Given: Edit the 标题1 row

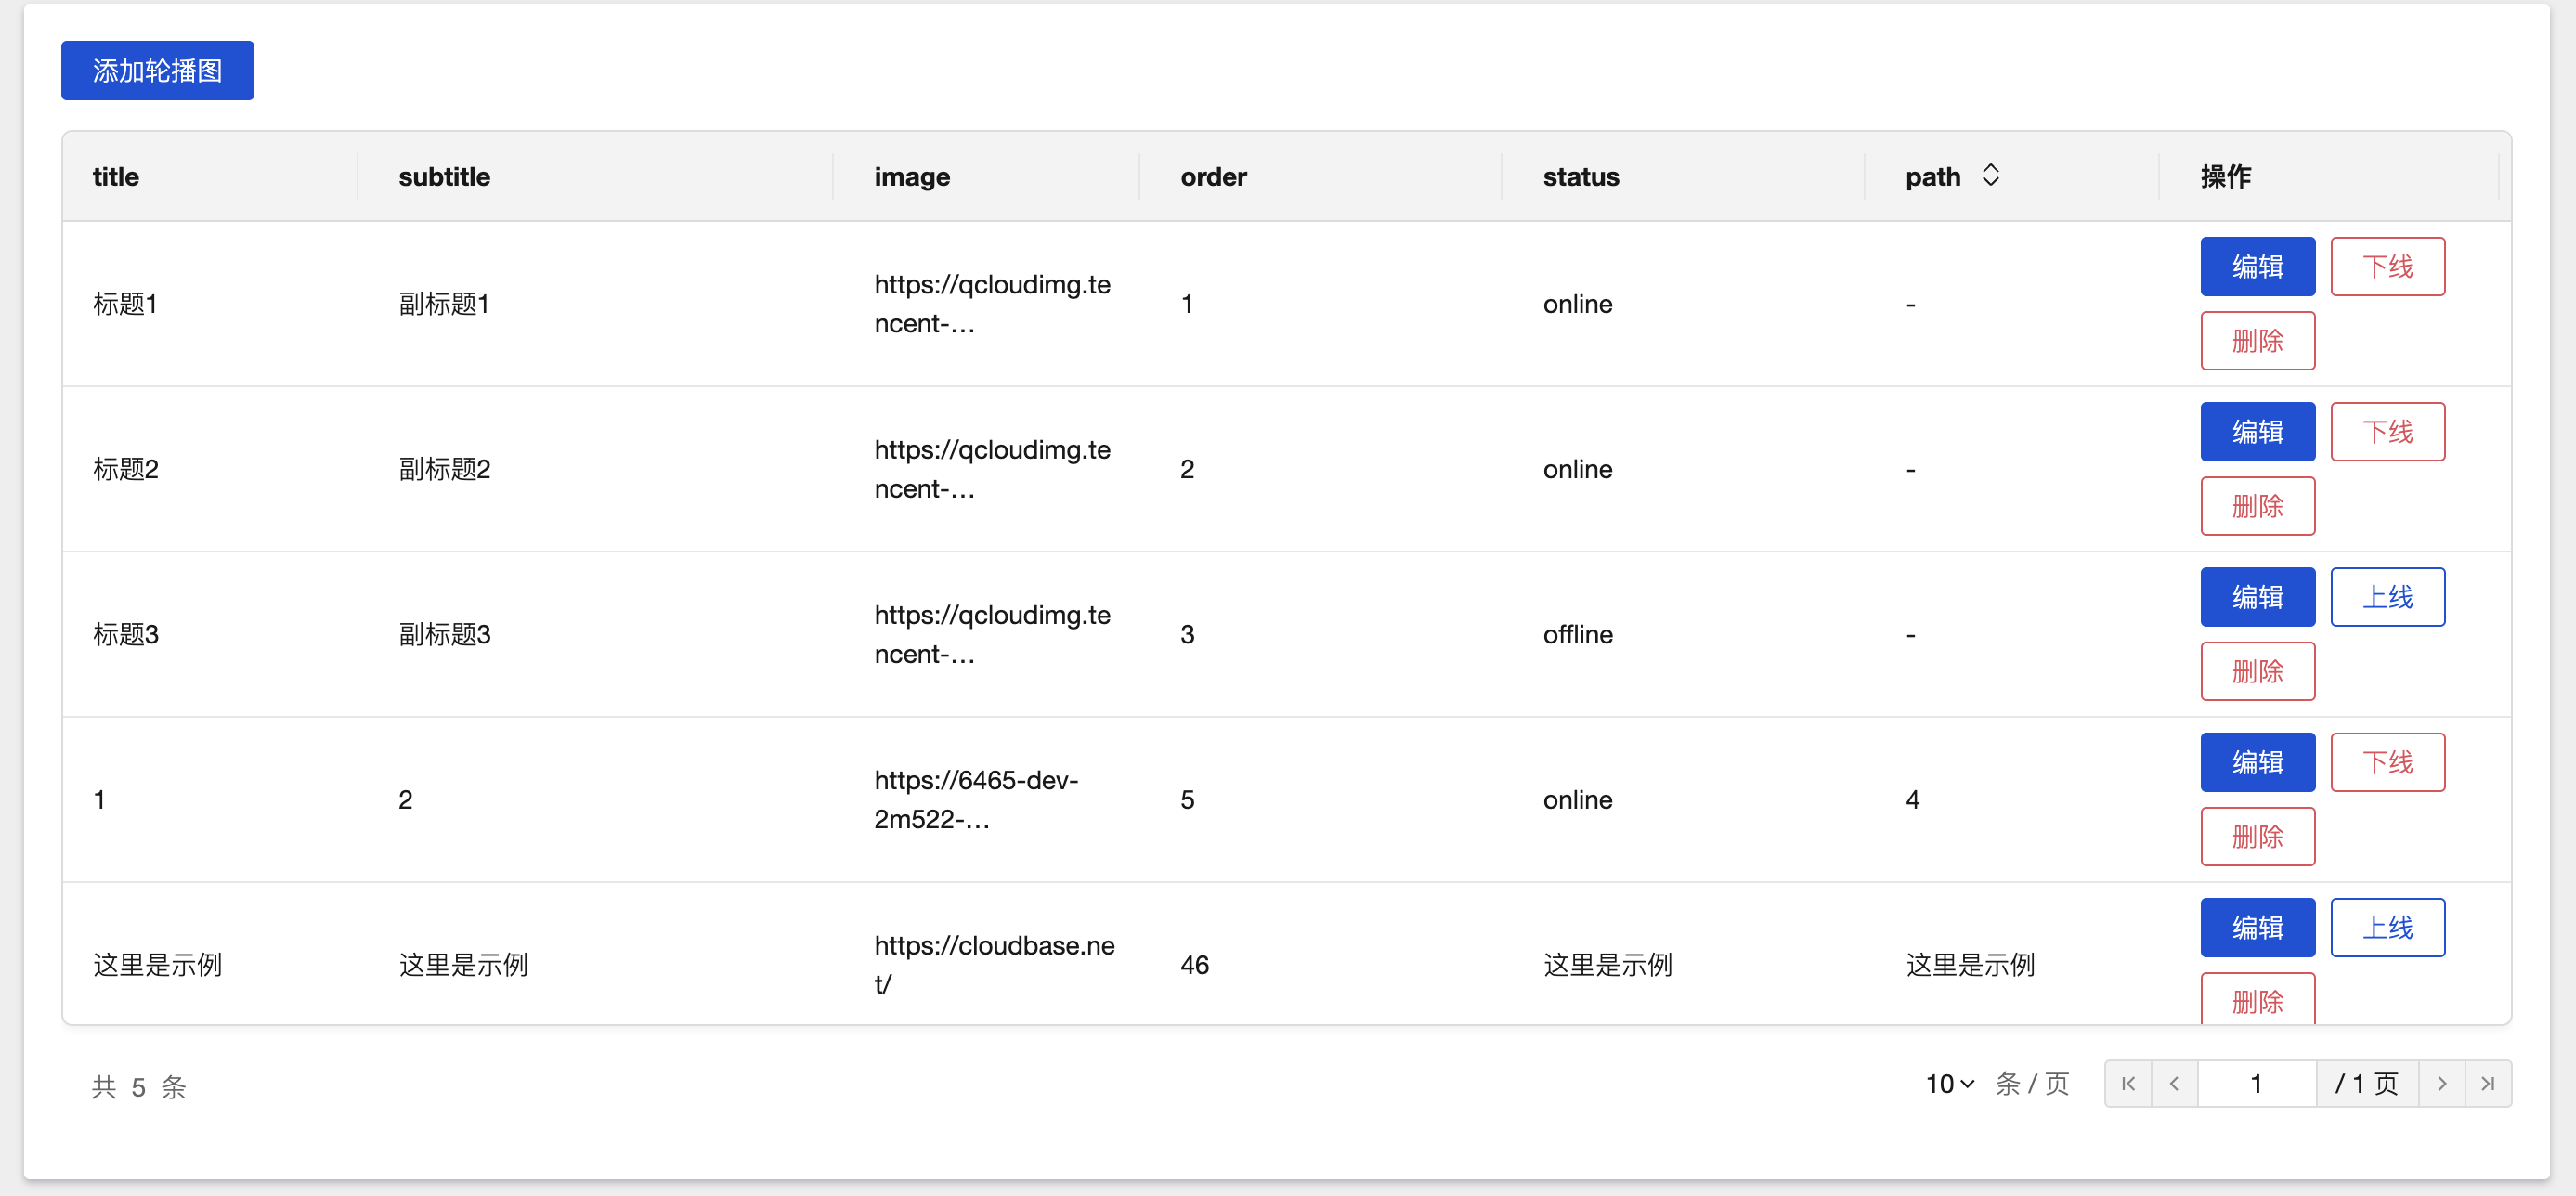Looking at the screenshot, I should 2257,266.
